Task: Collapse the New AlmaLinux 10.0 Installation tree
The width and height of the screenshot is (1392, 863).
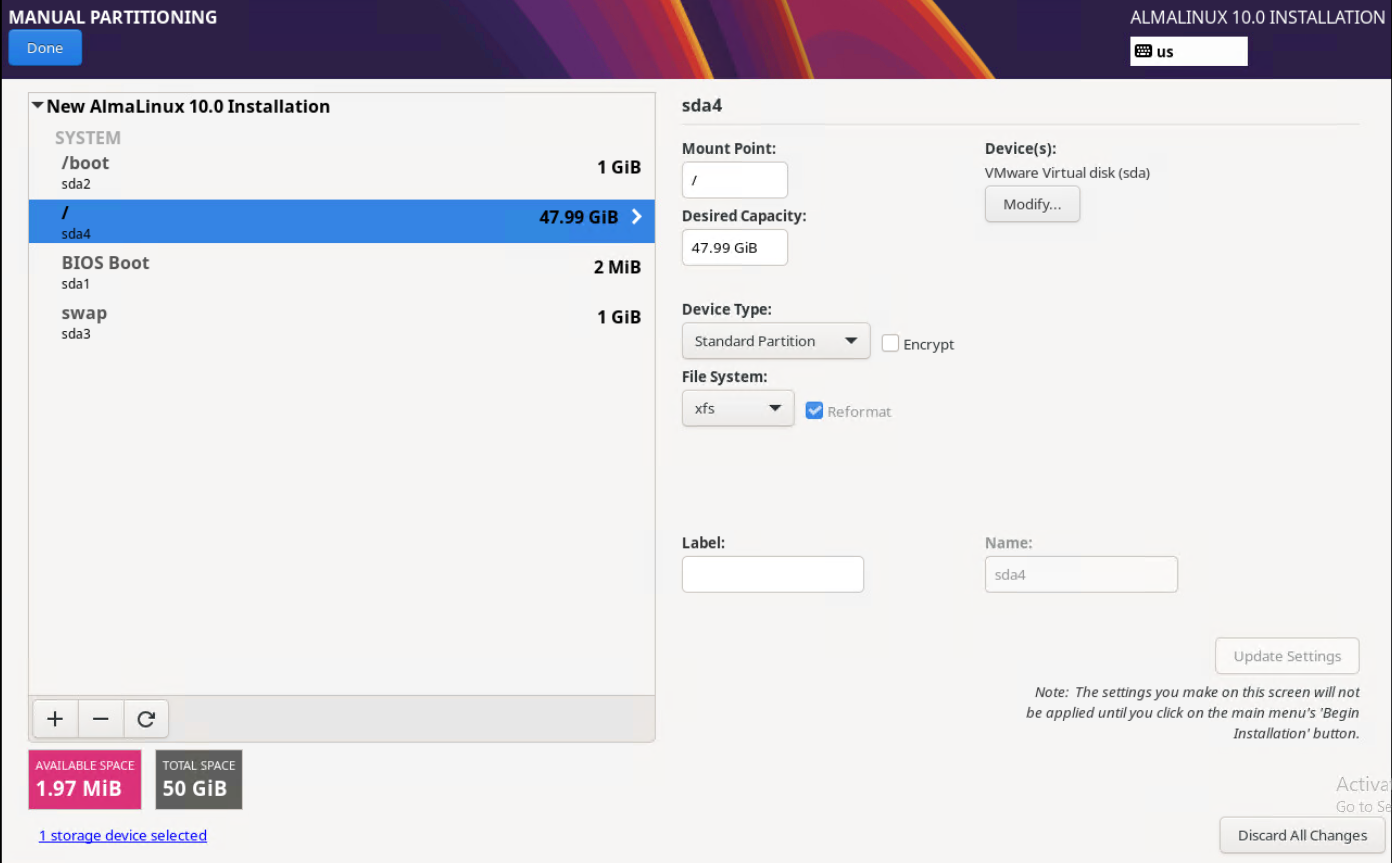Action: 38,106
